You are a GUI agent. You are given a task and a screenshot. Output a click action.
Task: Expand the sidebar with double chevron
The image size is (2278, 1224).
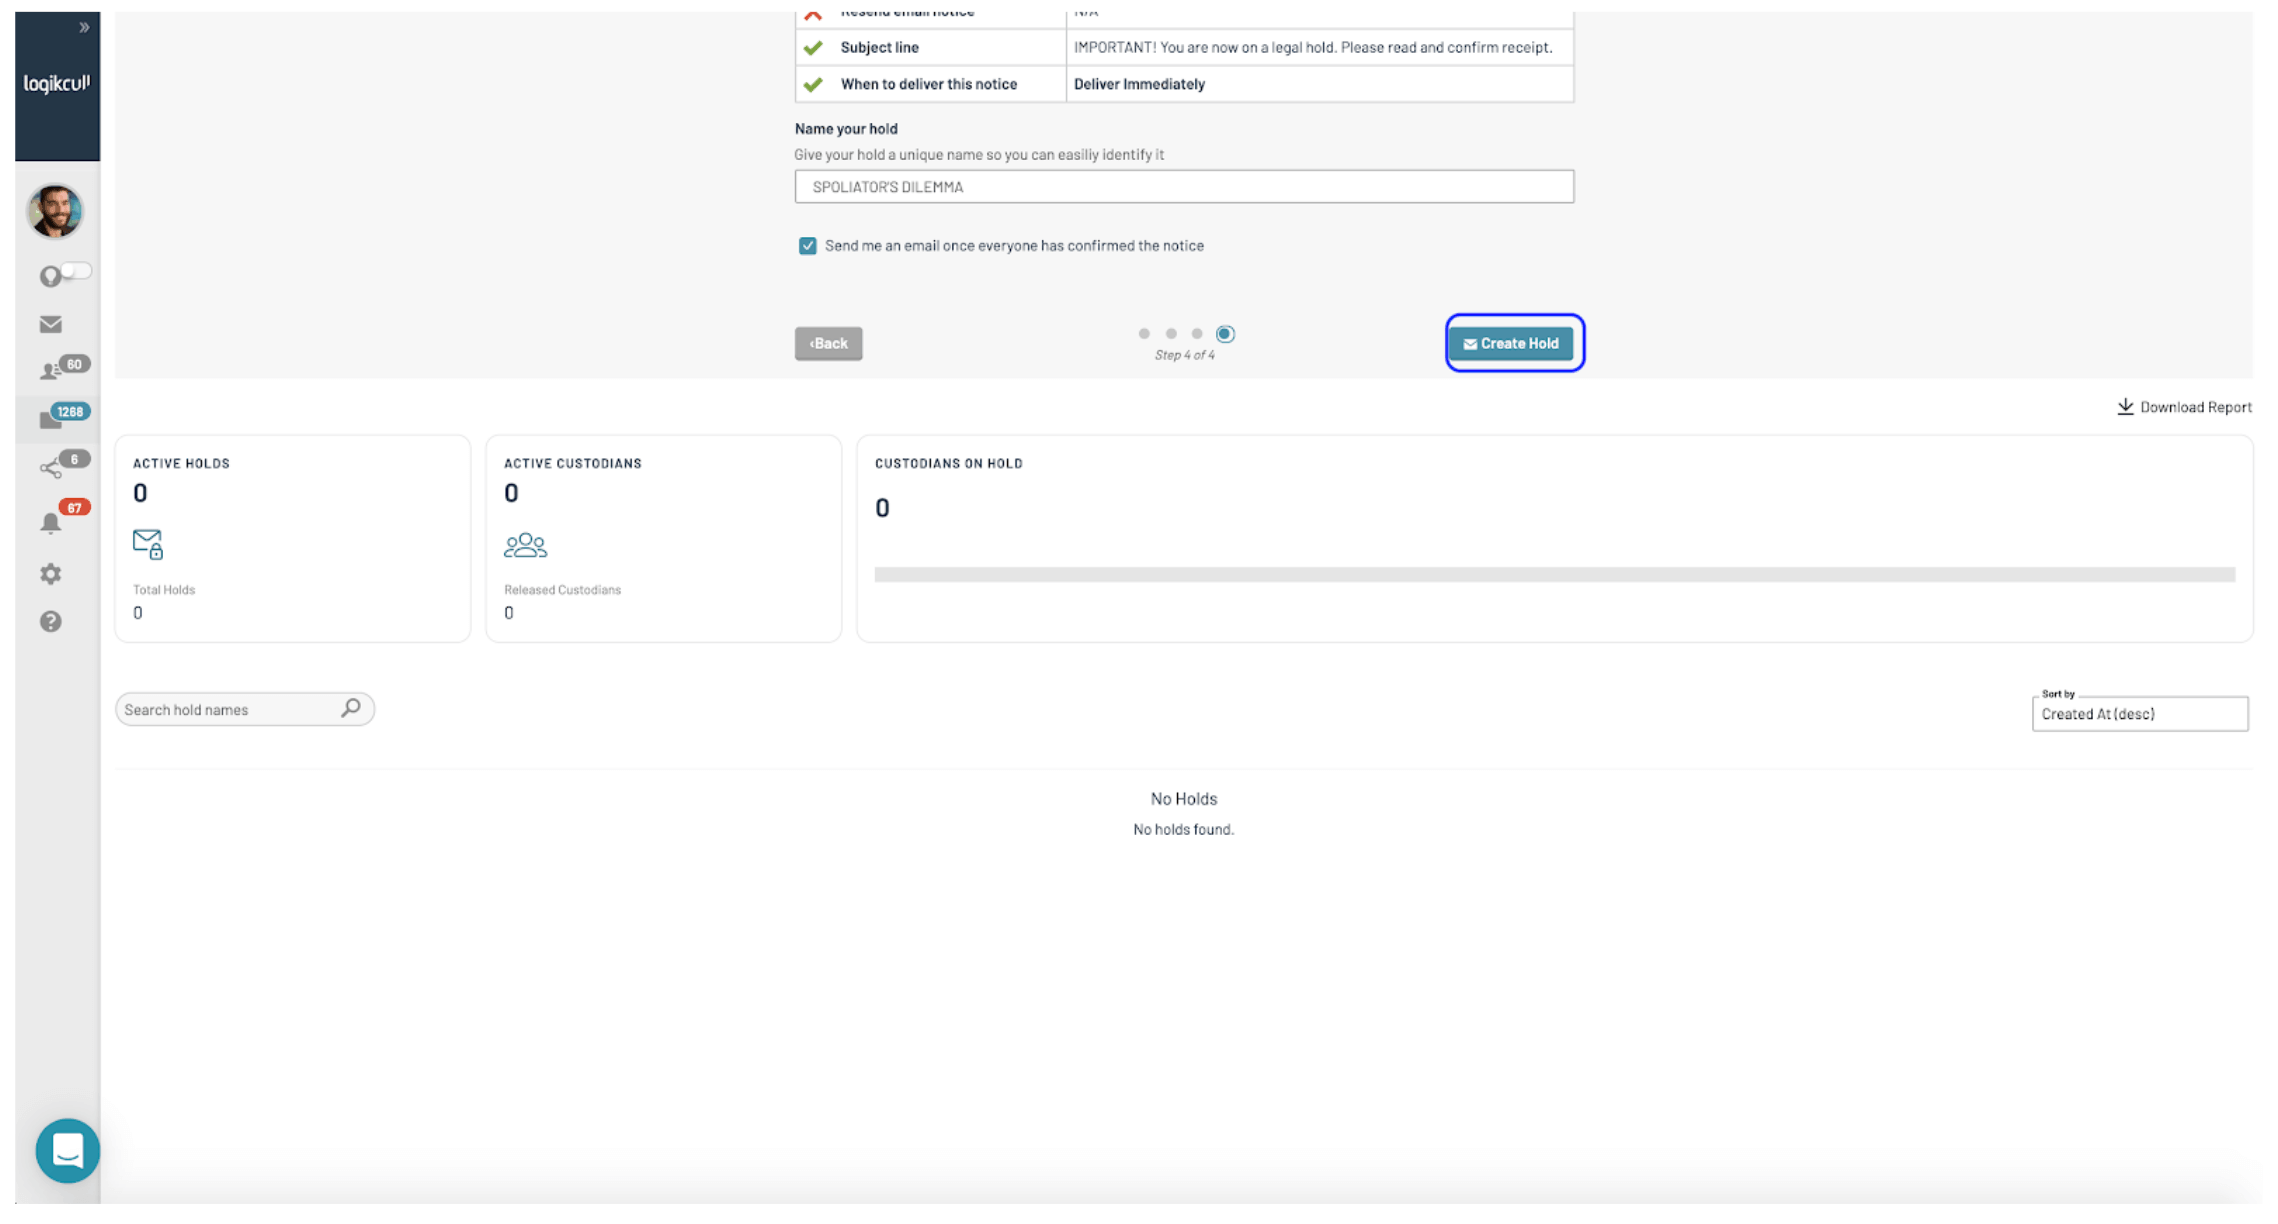[84, 28]
